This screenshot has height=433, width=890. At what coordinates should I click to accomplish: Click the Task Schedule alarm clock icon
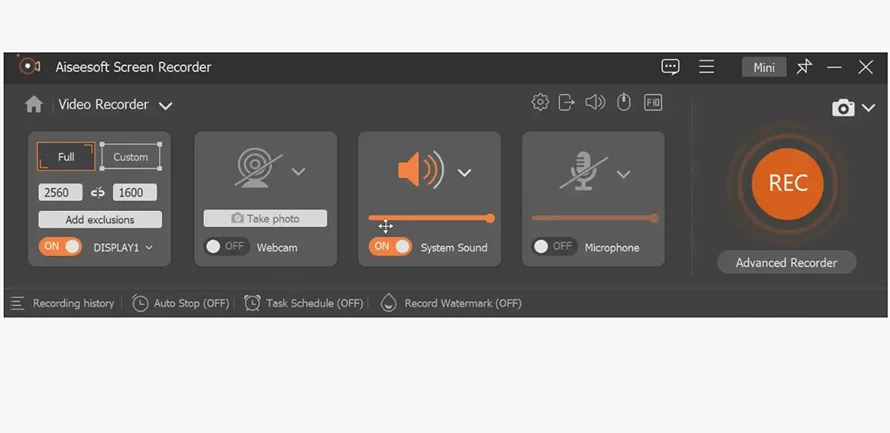click(252, 303)
